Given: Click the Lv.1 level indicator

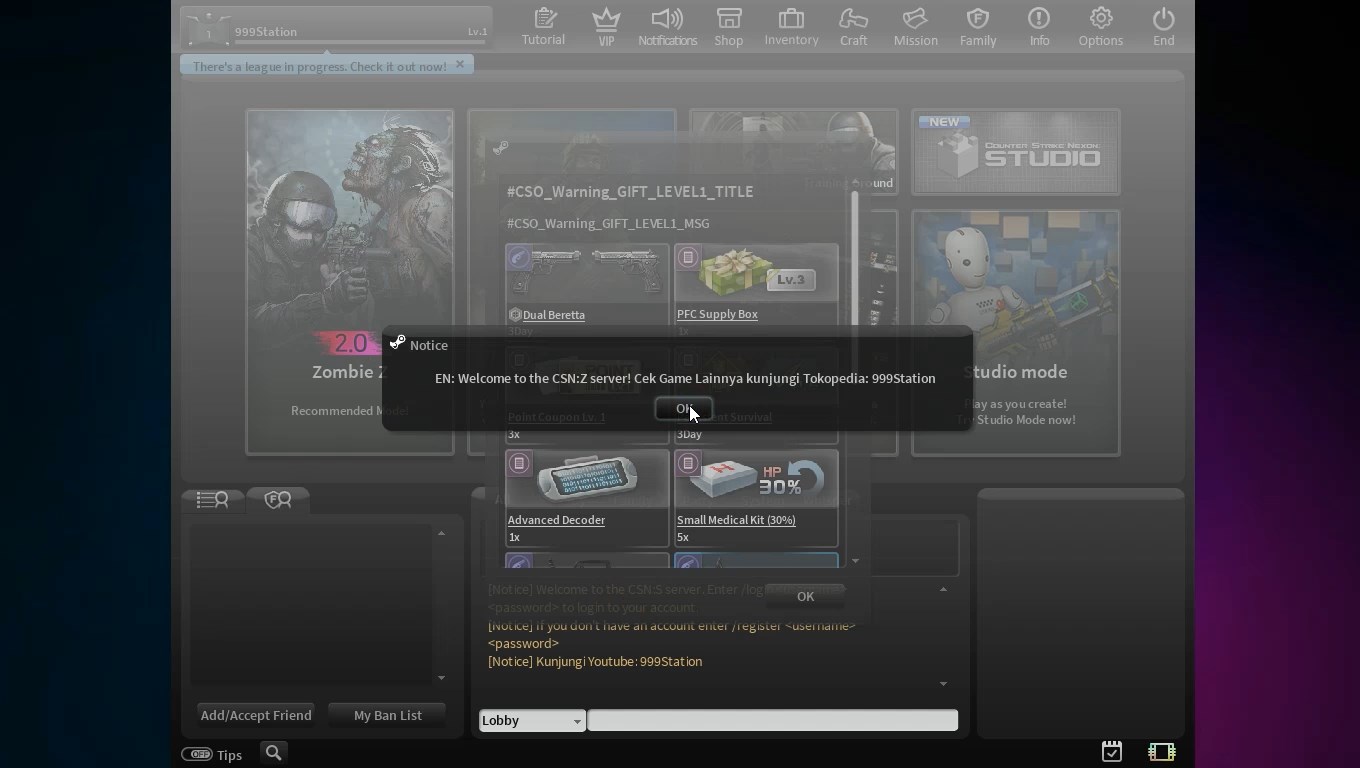Looking at the screenshot, I should pyautogui.click(x=478, y=32).
